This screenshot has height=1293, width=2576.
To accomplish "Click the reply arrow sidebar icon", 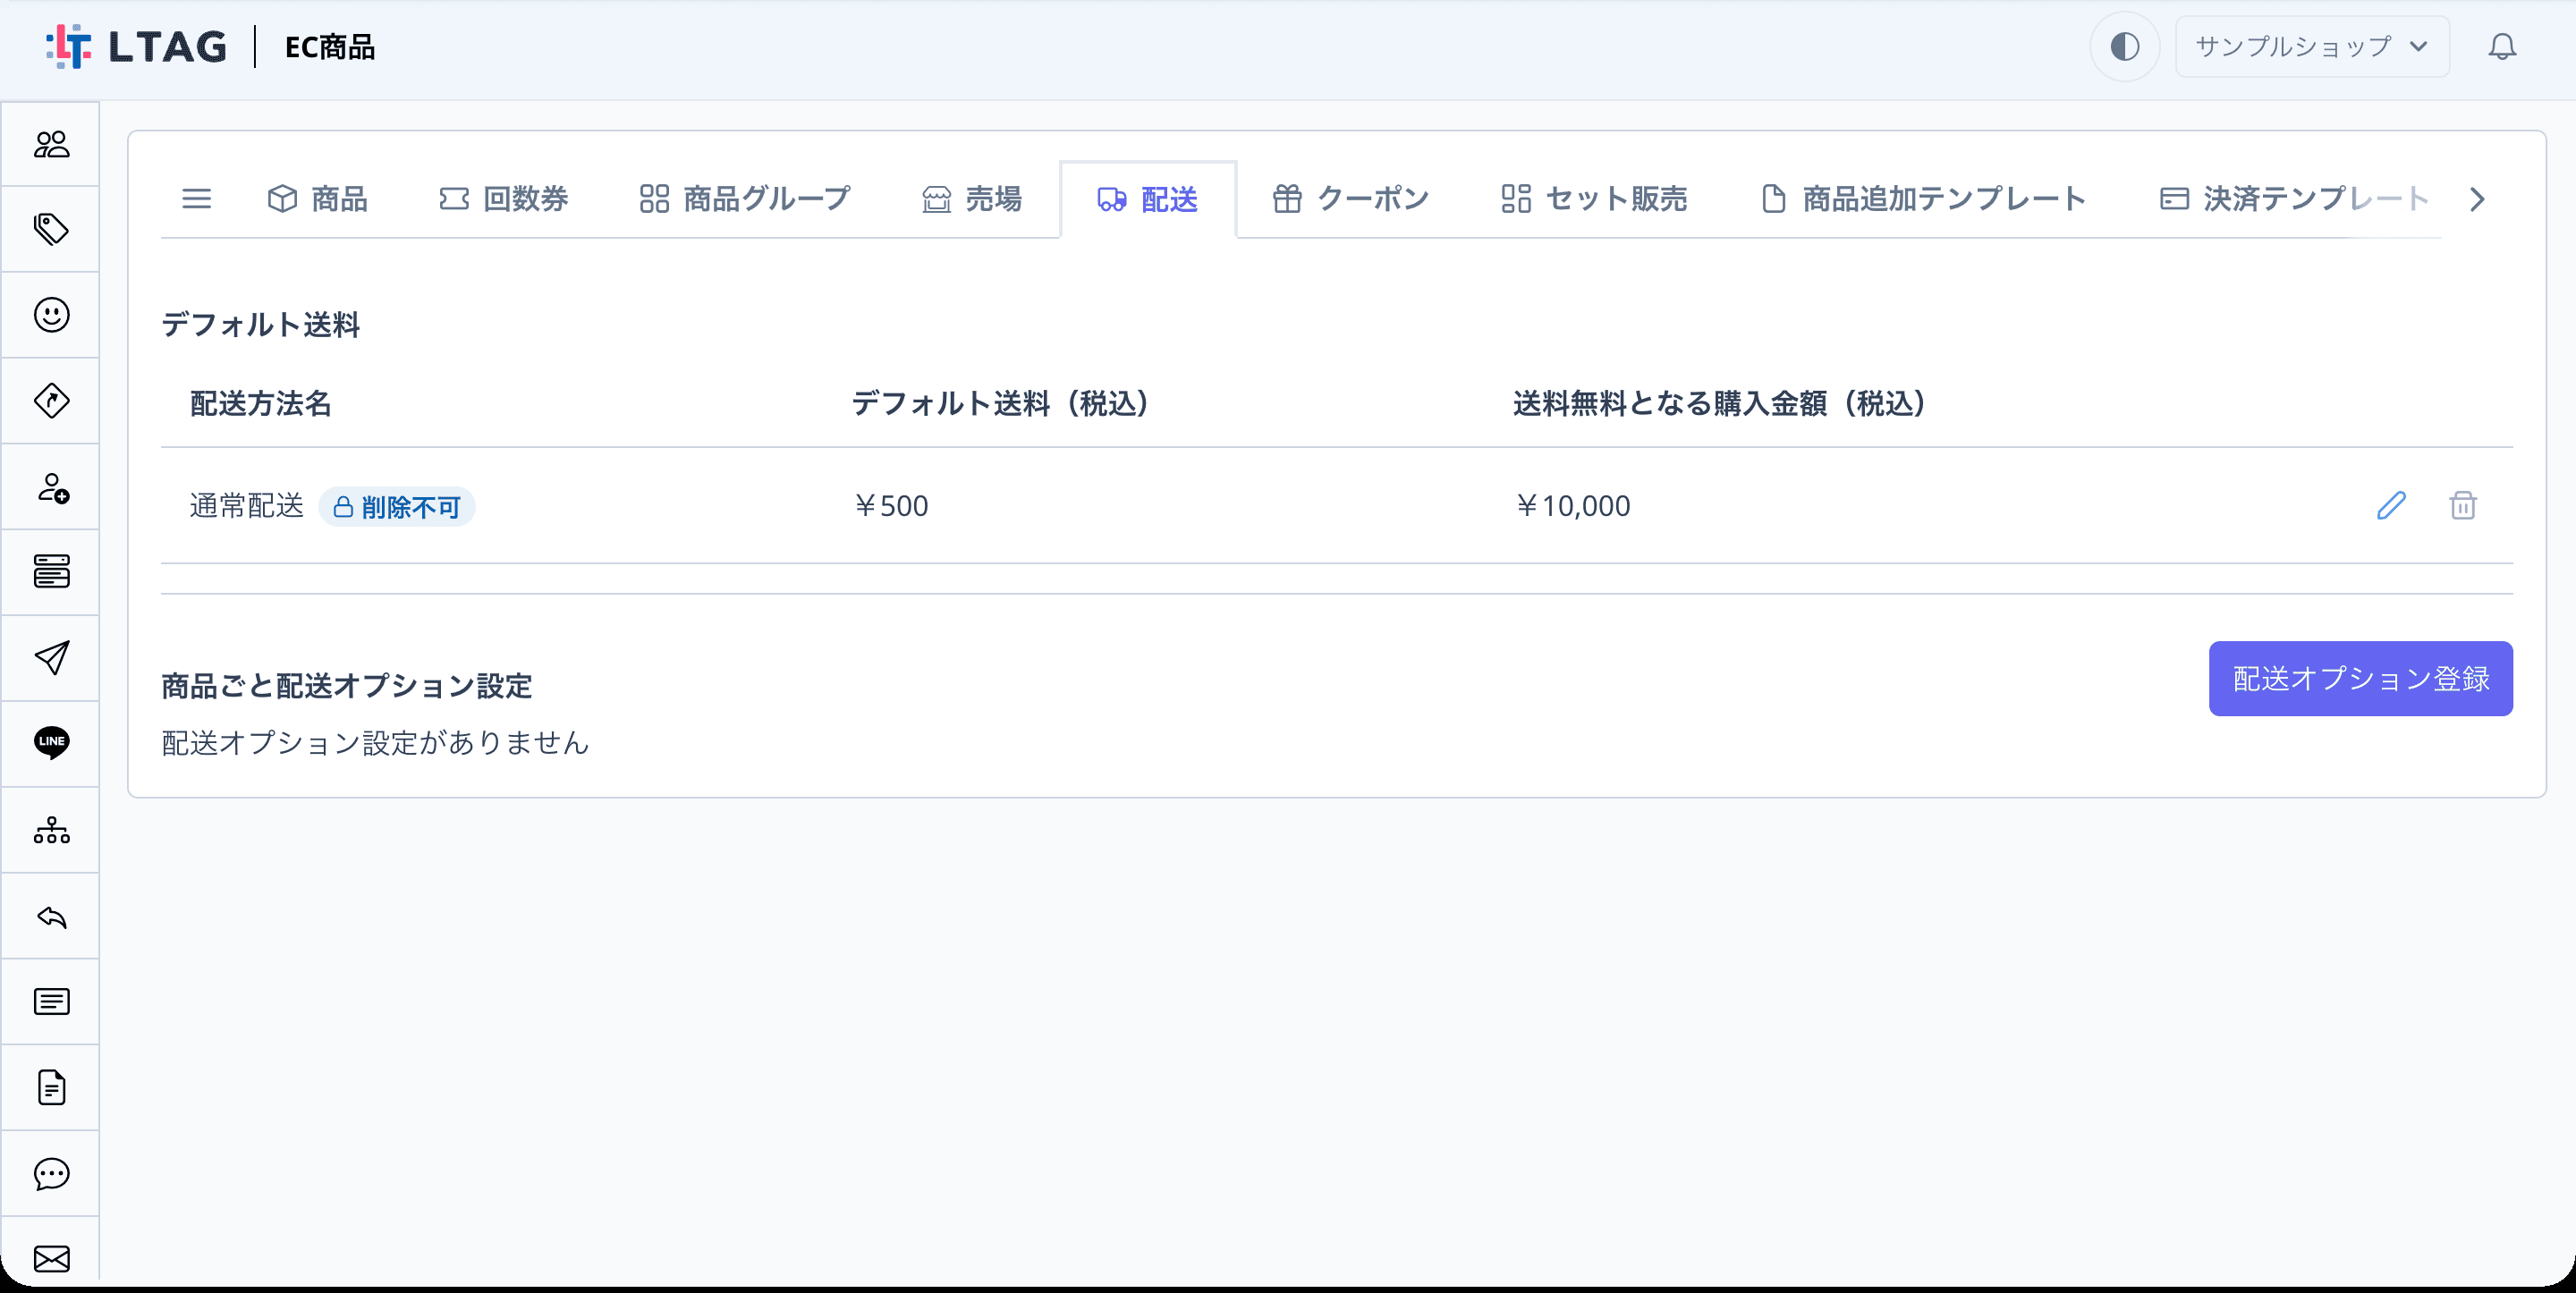I will [x=51, y=916].
